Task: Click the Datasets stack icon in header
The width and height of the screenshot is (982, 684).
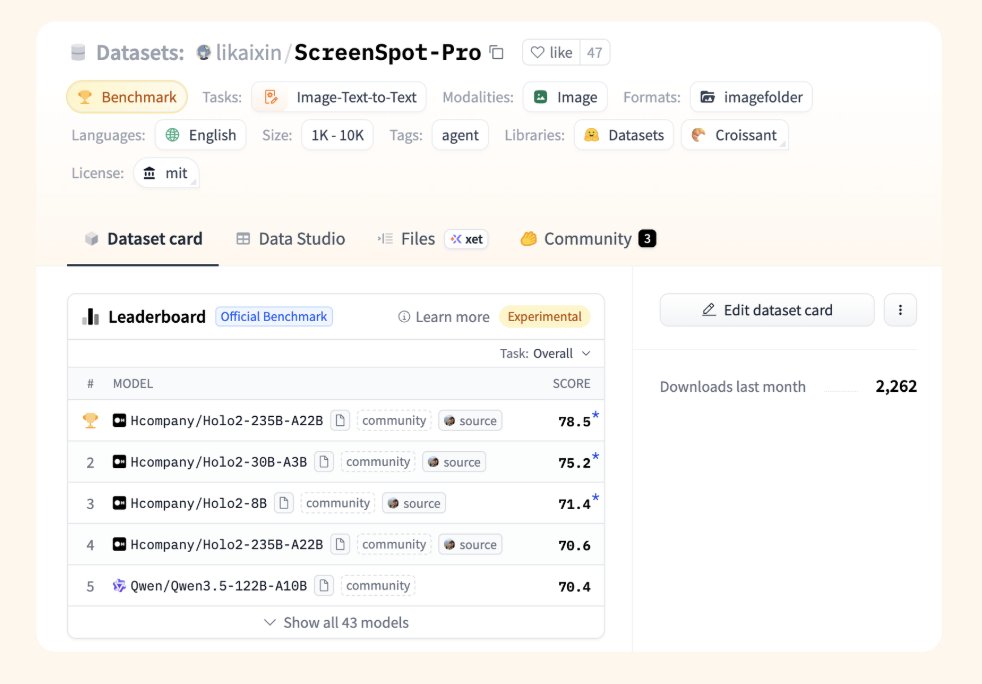Action: (x=78, y=53)
